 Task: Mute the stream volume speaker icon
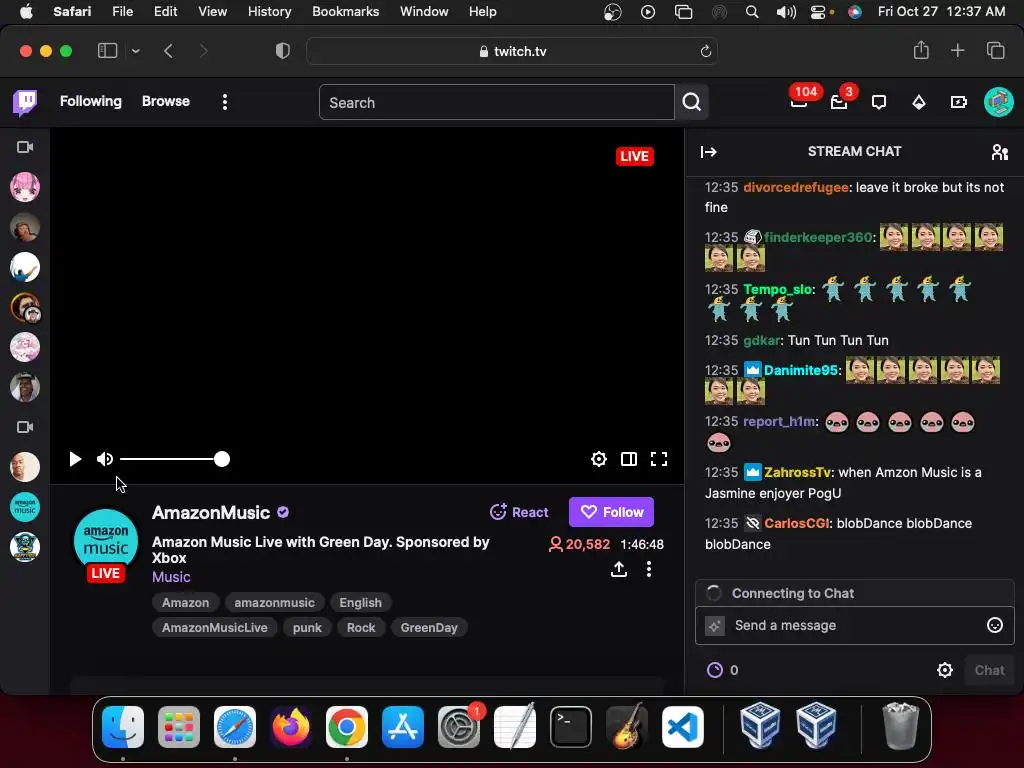pos(104,459)
